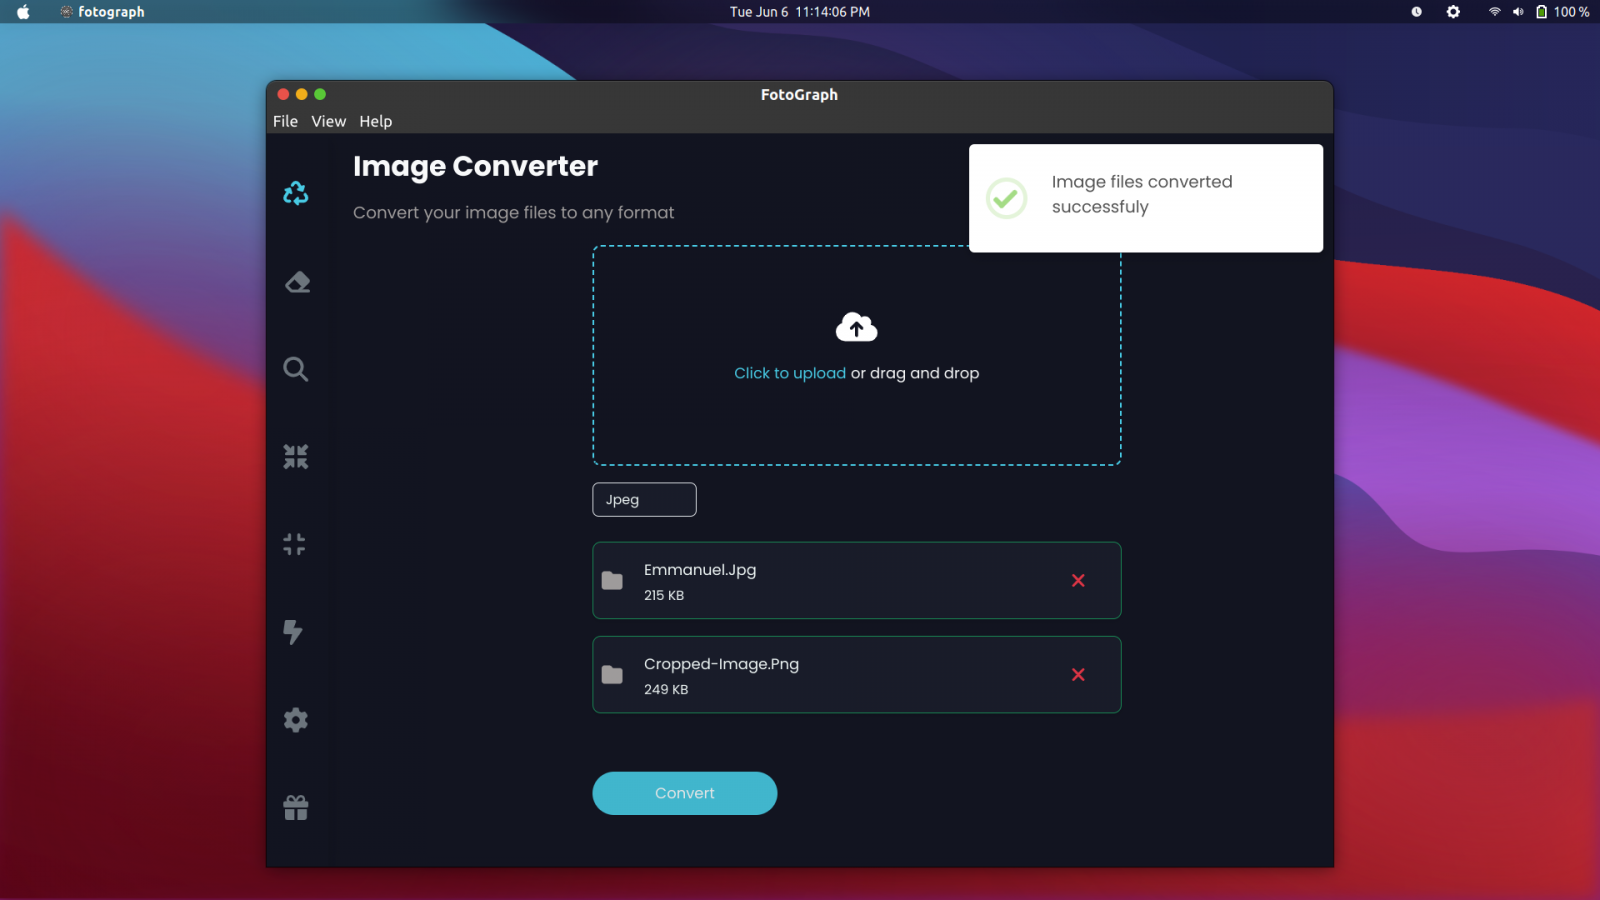This screenshot has height=900, width=1600.
Task: Open the magnifier search tool
Action: [296, 369]
